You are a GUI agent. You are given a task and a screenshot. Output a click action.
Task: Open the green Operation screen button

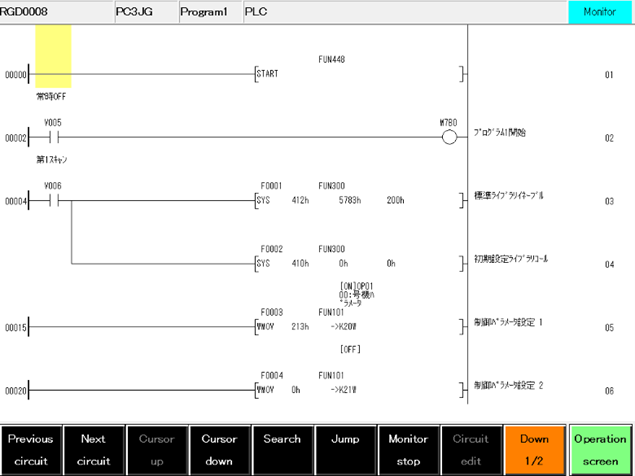pos(600,450)
